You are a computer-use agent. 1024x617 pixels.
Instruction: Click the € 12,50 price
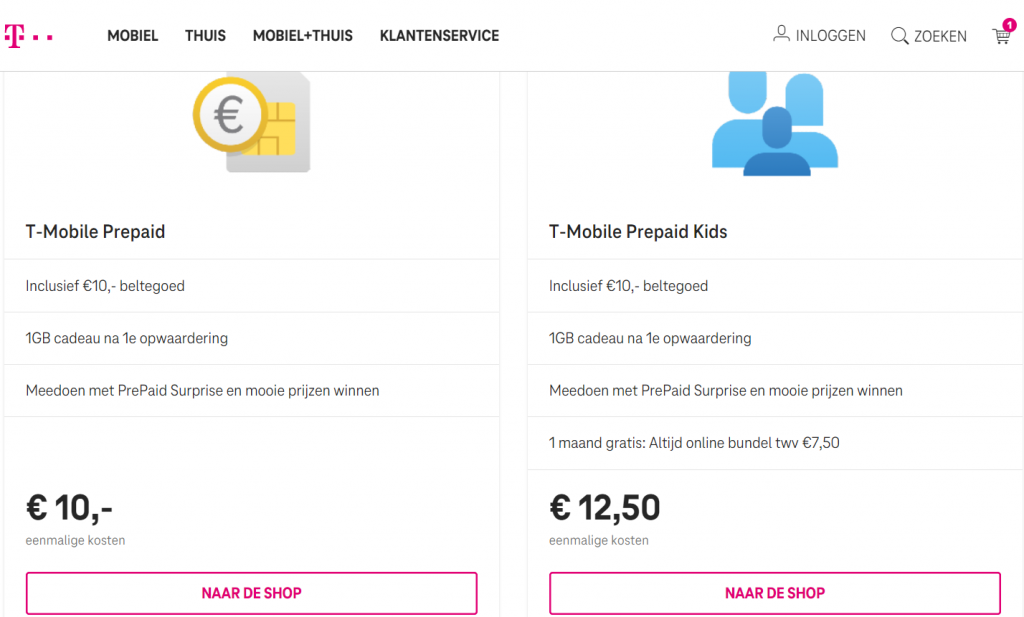pos(605,507)
